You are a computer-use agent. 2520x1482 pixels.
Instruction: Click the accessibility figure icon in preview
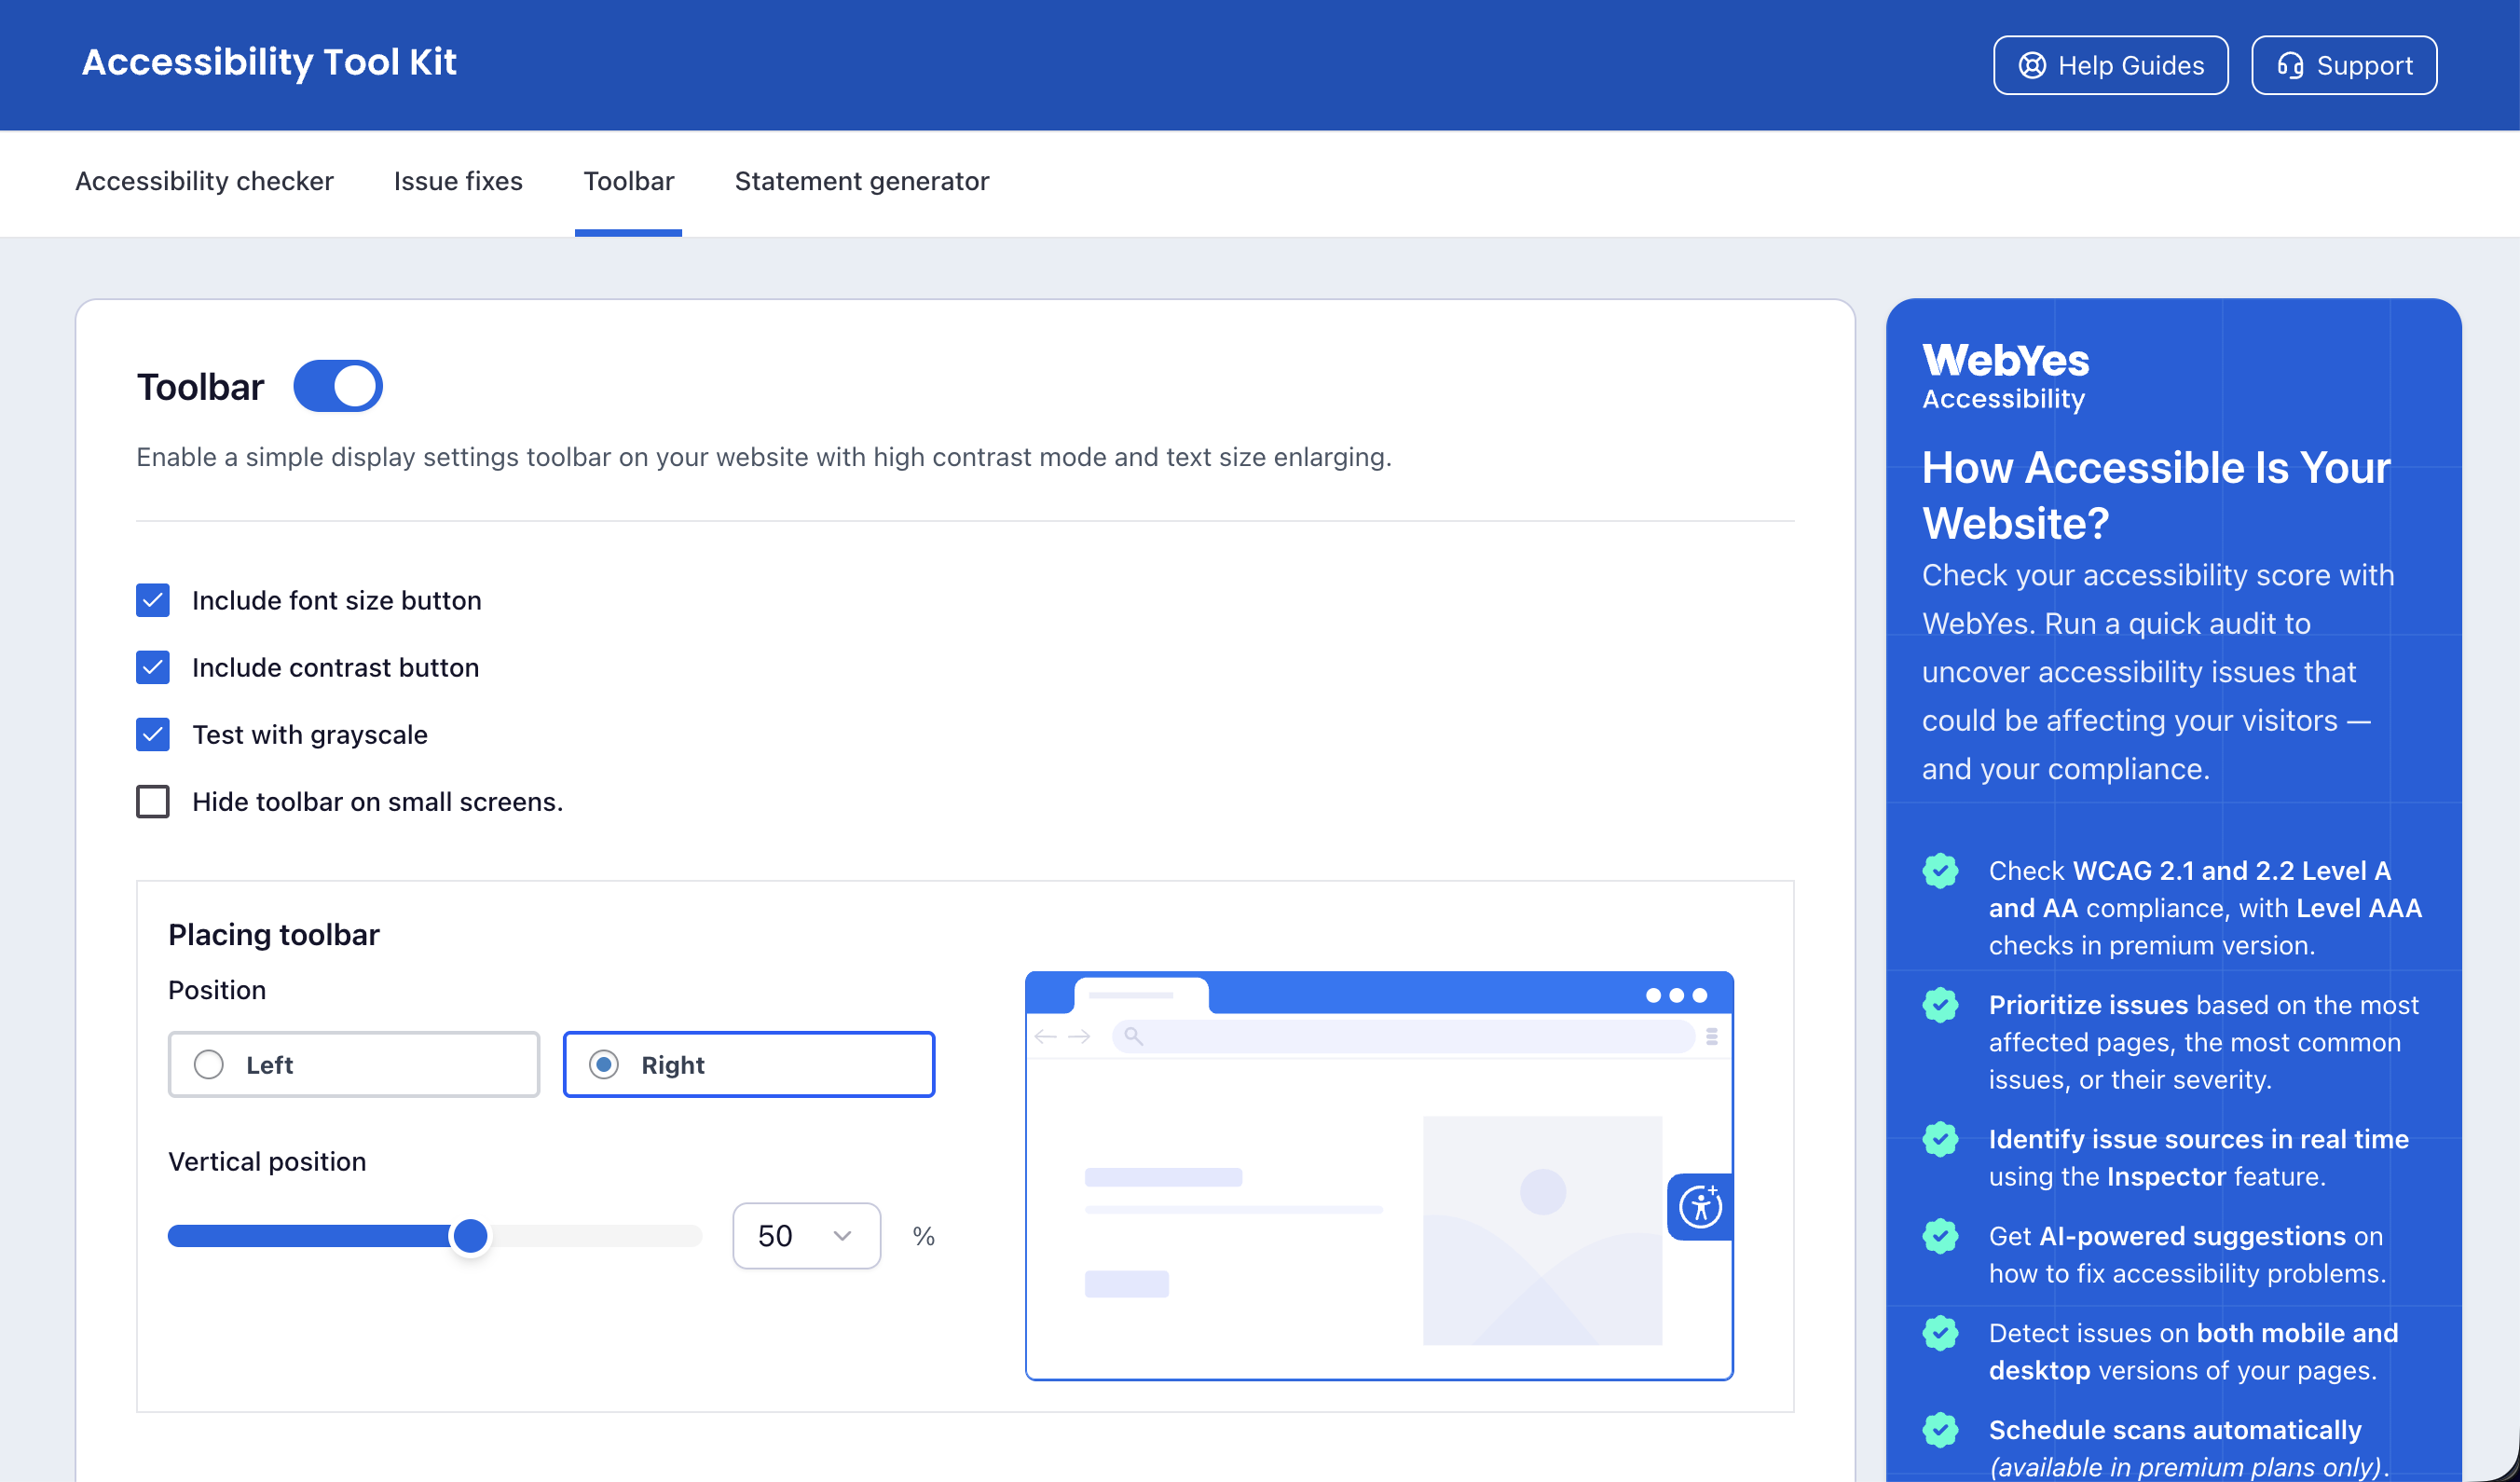click(x=1700, y=1206)
